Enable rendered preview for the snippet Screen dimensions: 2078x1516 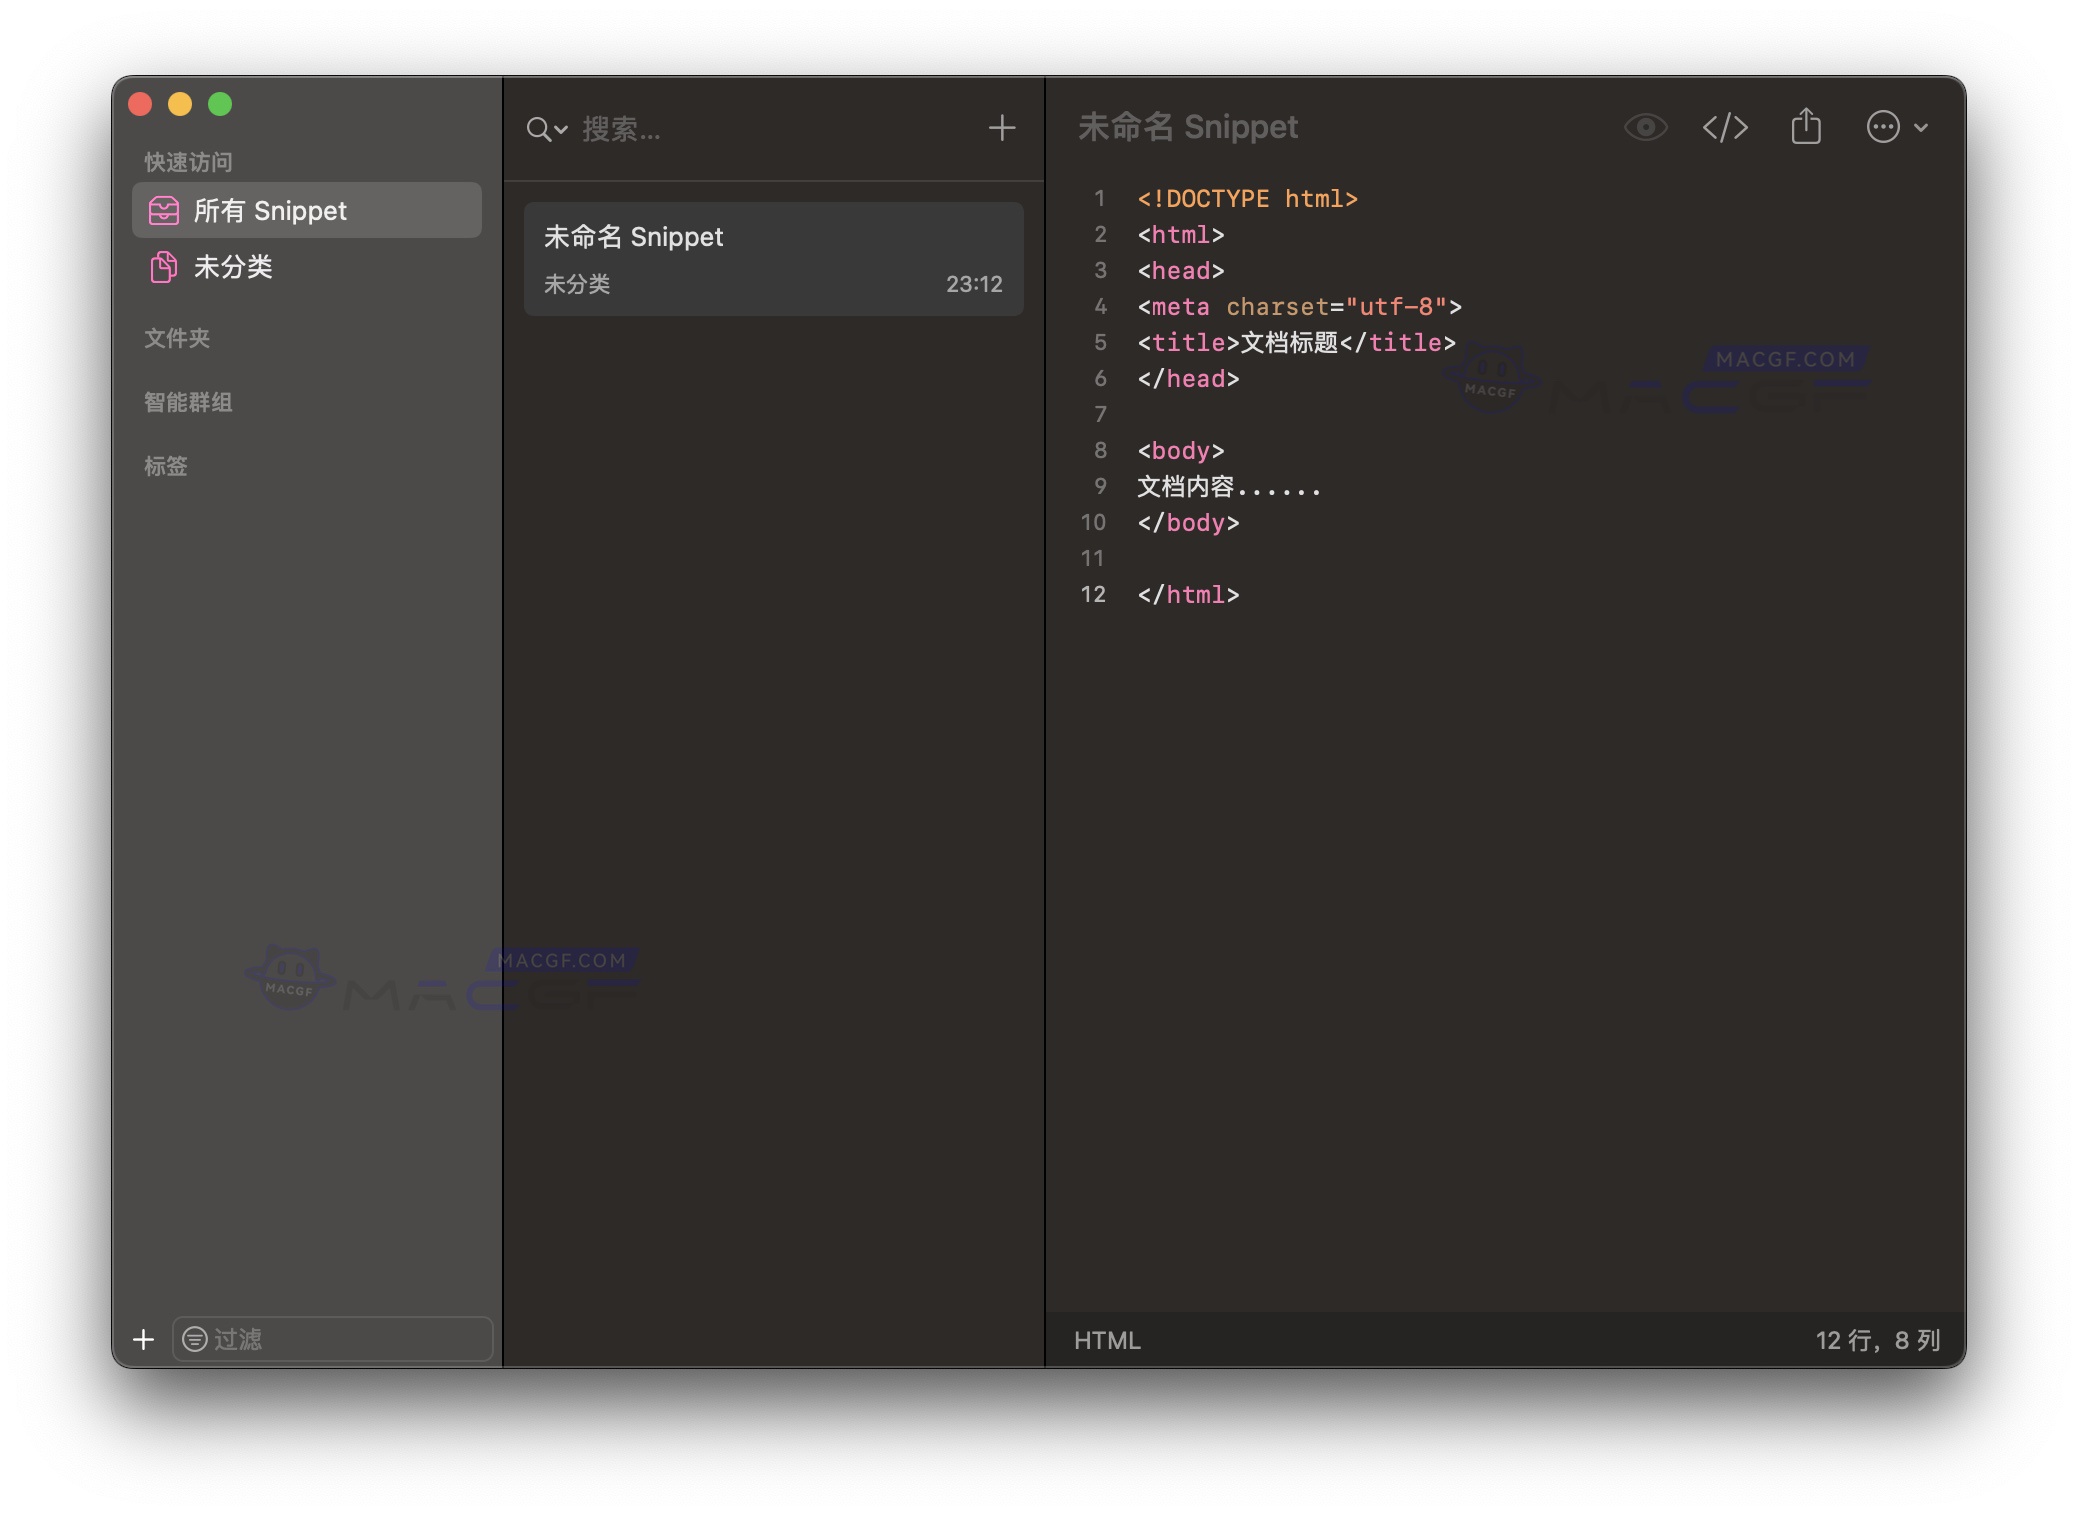1644,127
